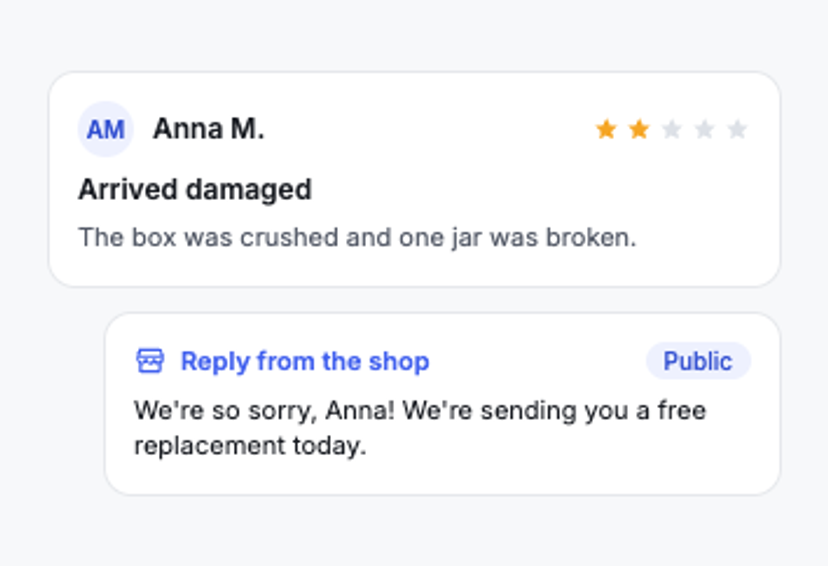Click the Arrived damaged review title

coord(195,190)
